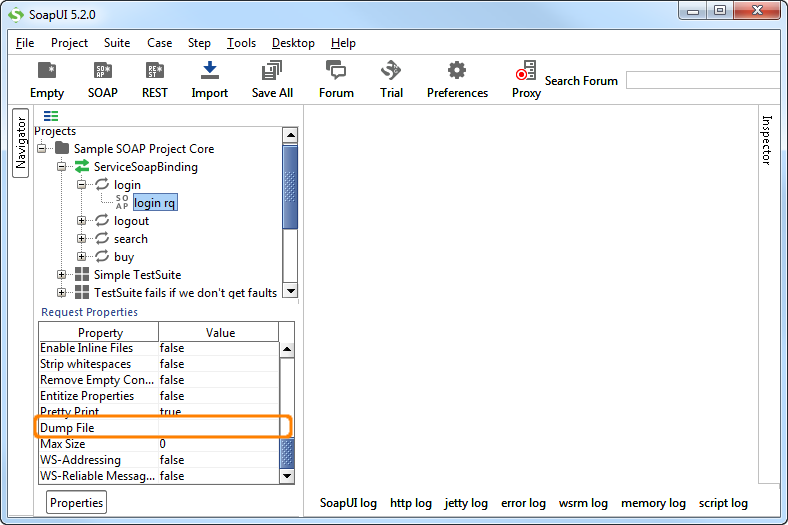788x525 pixels.
Task: Click the project tree scrollbar thumb
Action: (x=290, y=187)
